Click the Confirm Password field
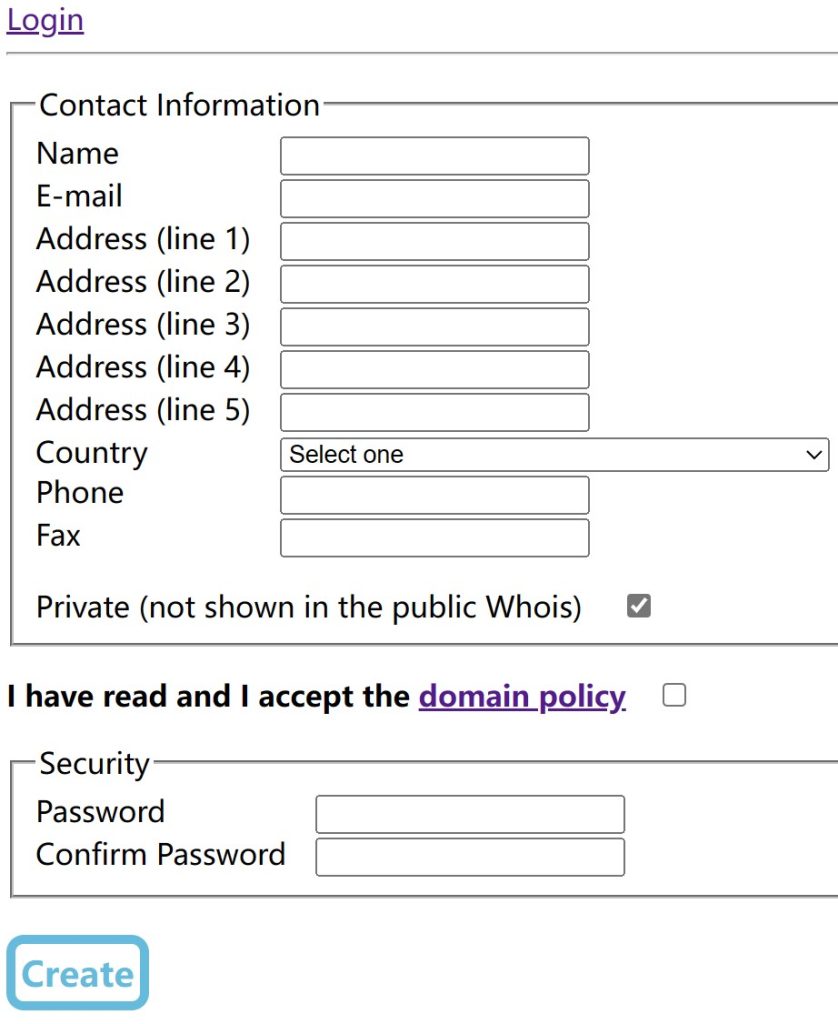The width and height of the screenshot is (838, 1024). pyautogui.click(x=470, y=857)
